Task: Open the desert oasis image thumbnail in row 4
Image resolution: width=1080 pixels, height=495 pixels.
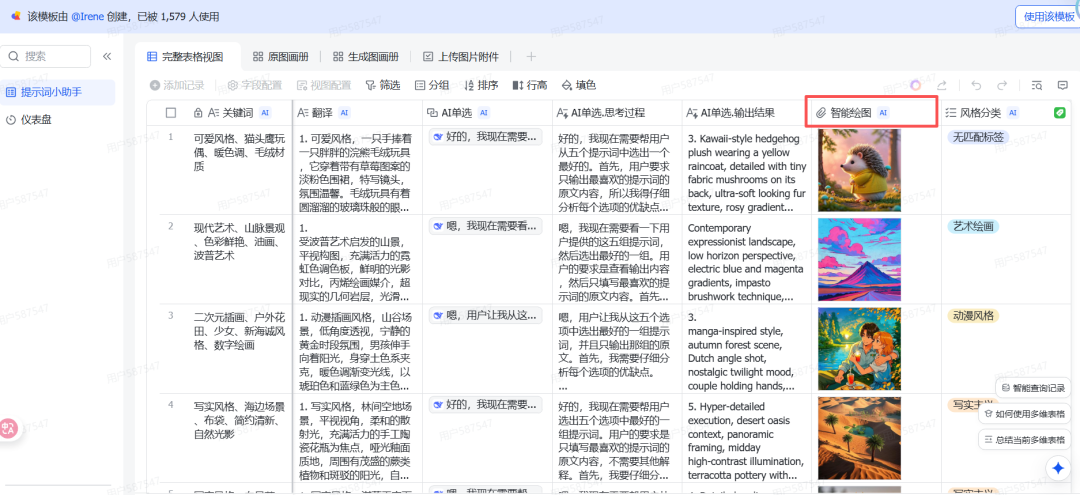Action: coord(859,438)
